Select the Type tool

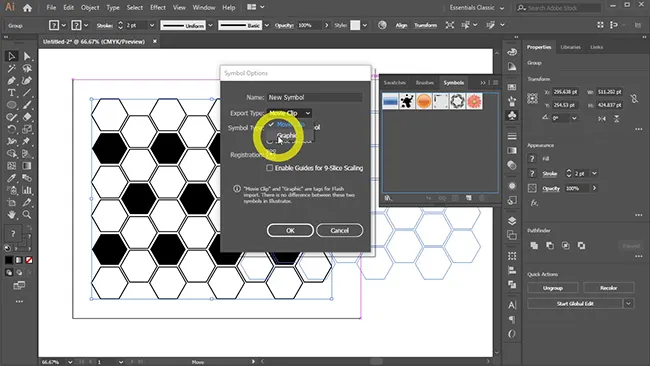(11, 93)
